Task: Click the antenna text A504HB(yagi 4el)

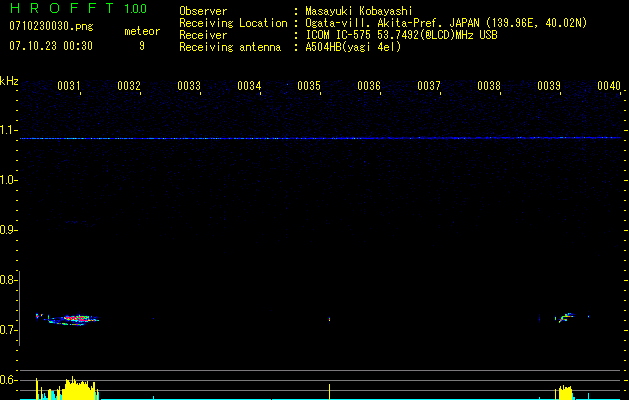Action: click(353, 47)
